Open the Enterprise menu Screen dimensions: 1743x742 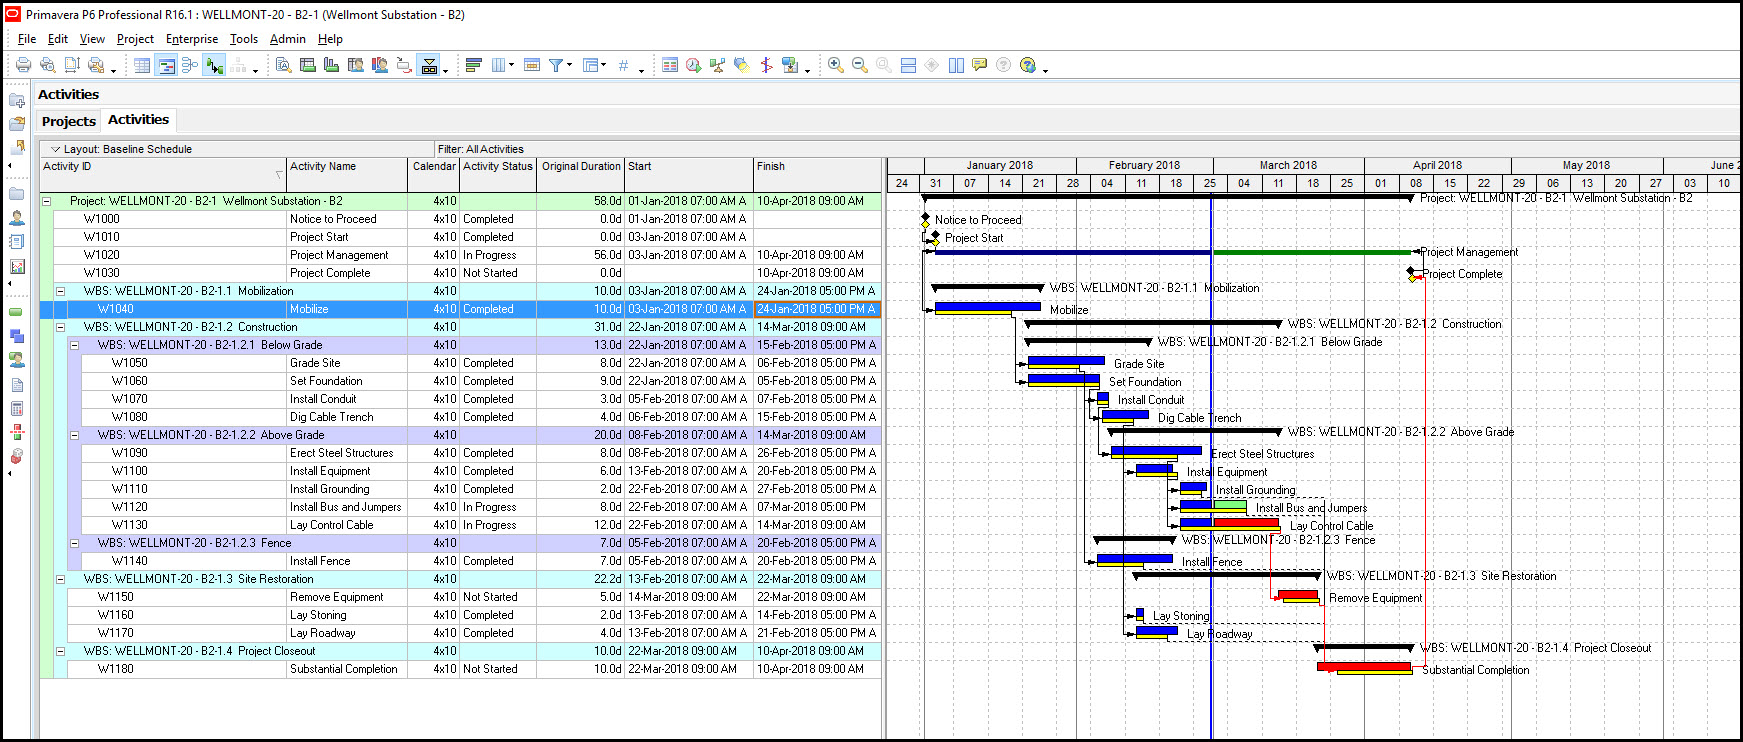coord(192,39)
